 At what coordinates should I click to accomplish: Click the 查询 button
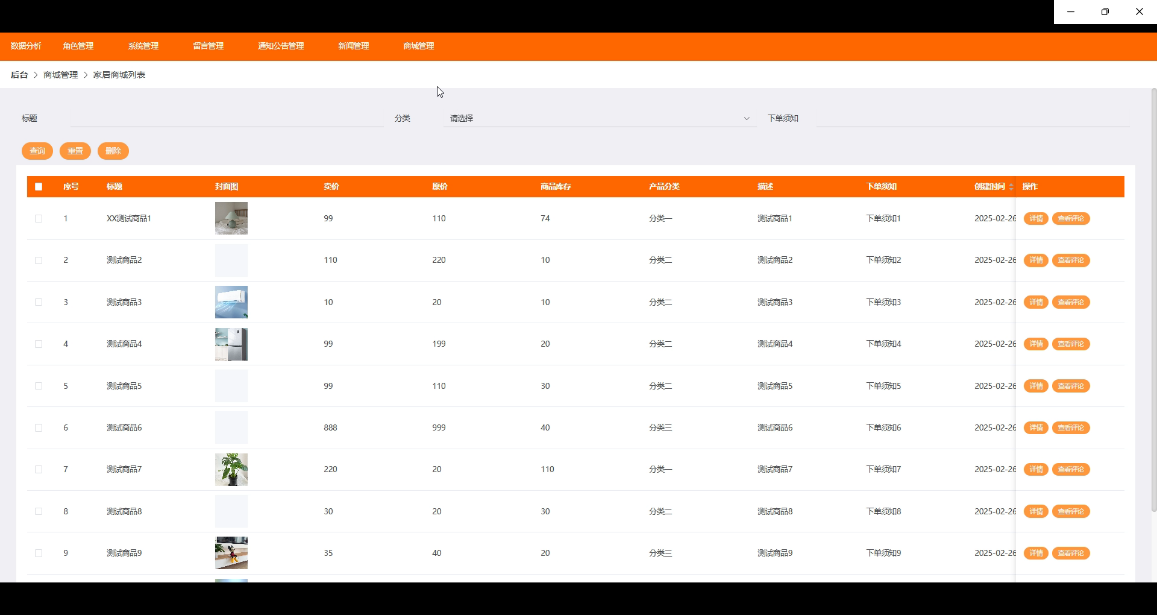(38, 151)
